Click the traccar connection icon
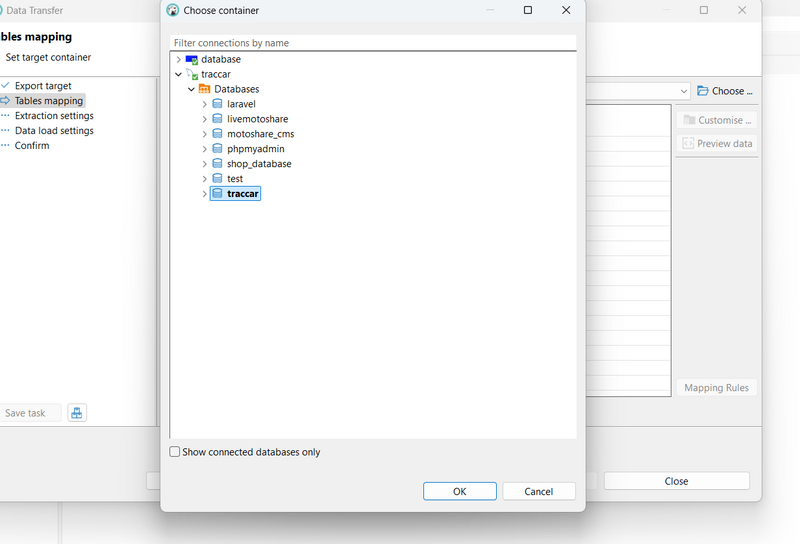 click(192, 74)
